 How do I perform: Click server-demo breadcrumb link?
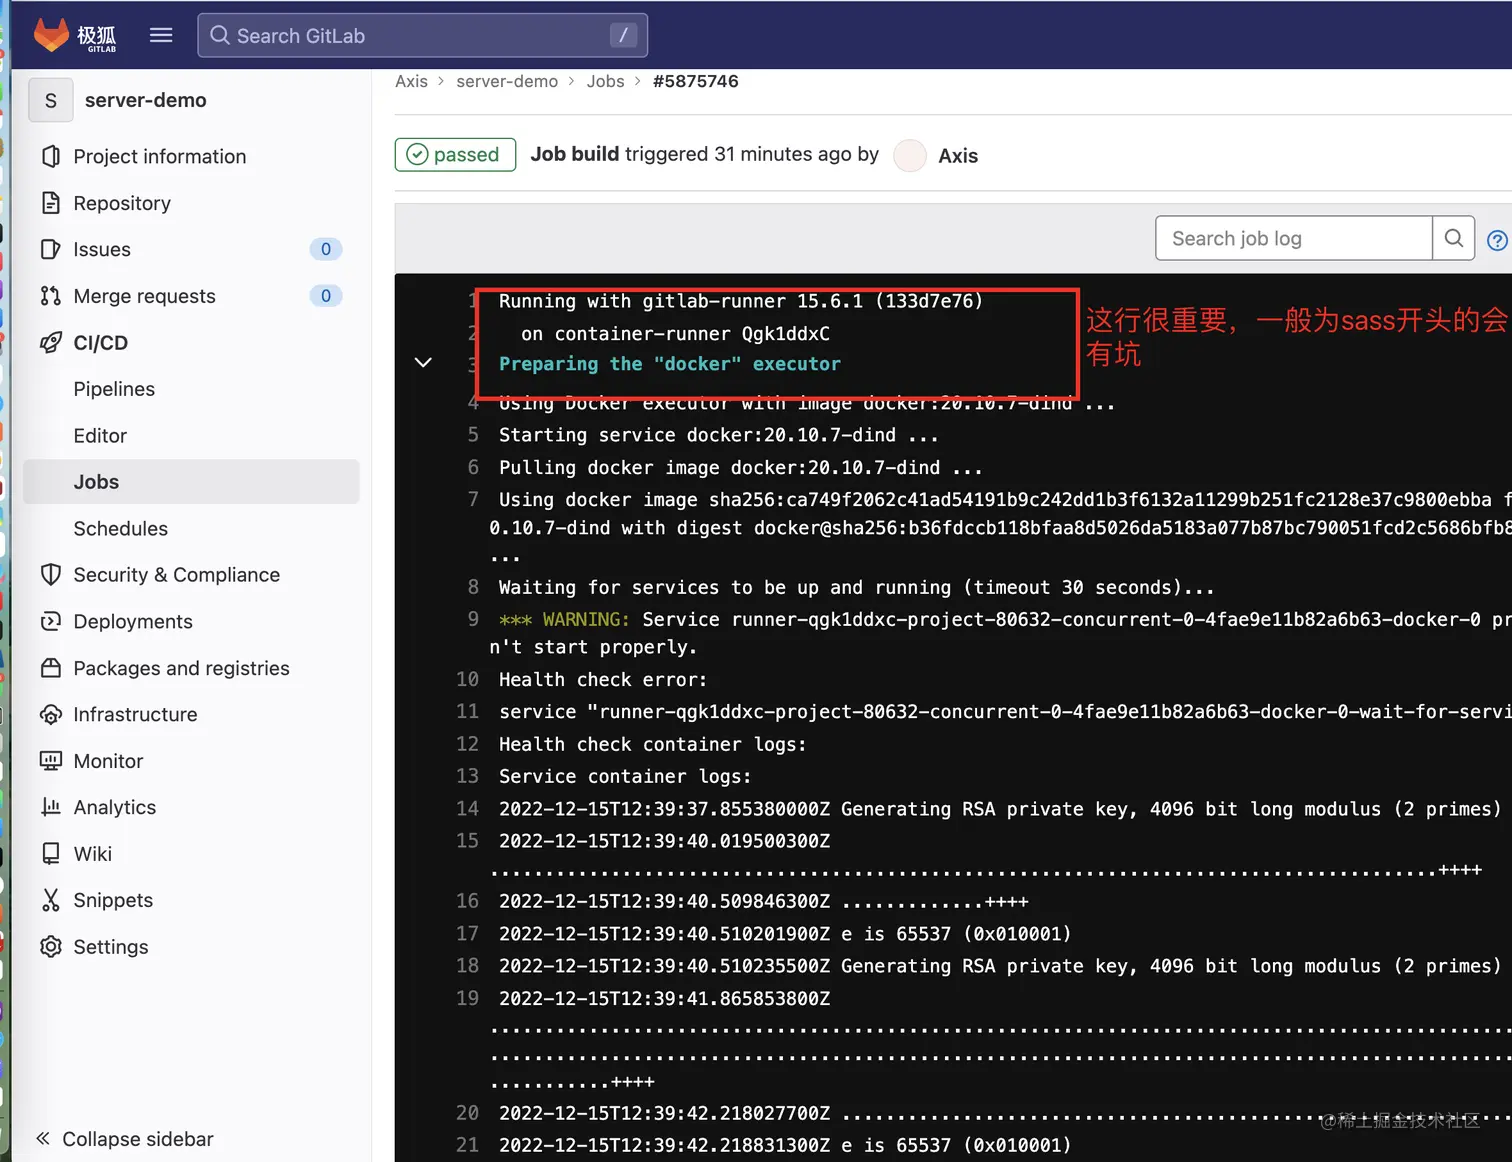point(507,81)
